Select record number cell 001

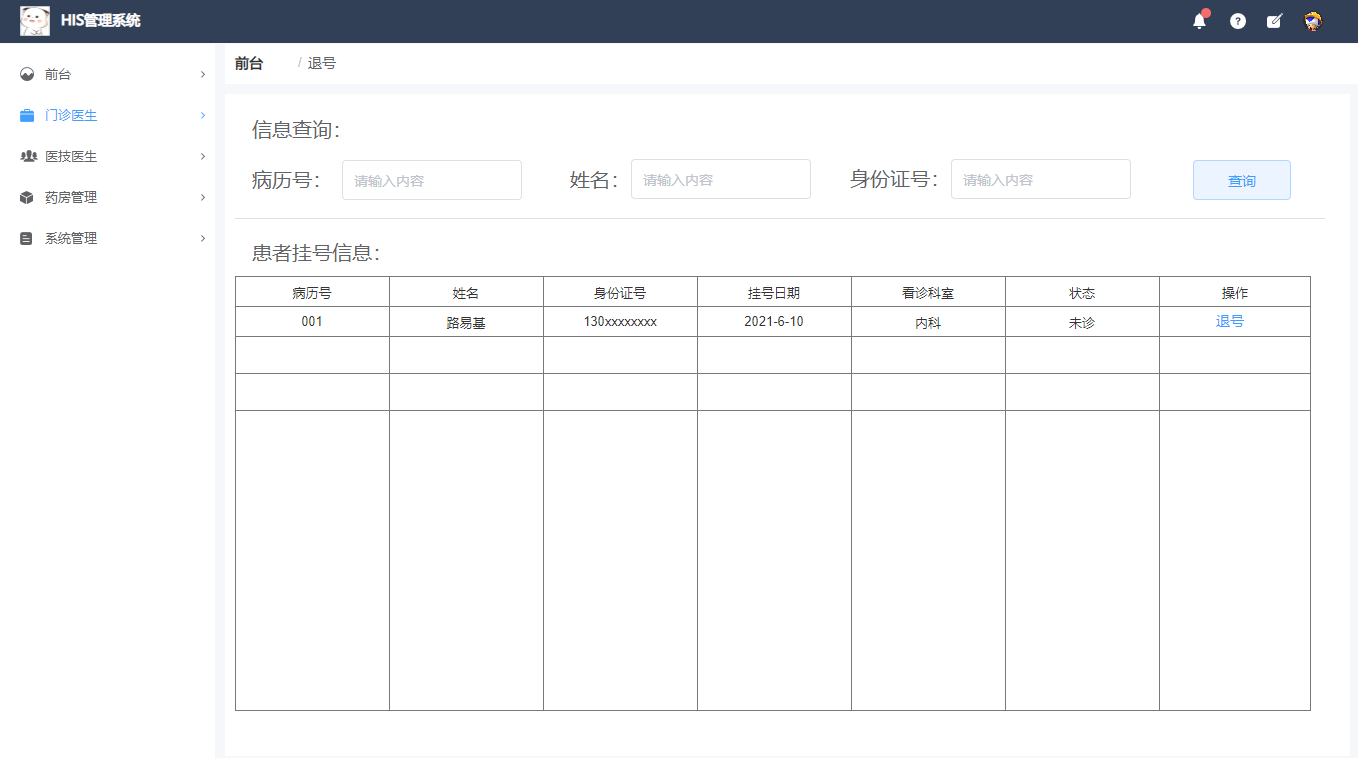(x=312, y=322)
